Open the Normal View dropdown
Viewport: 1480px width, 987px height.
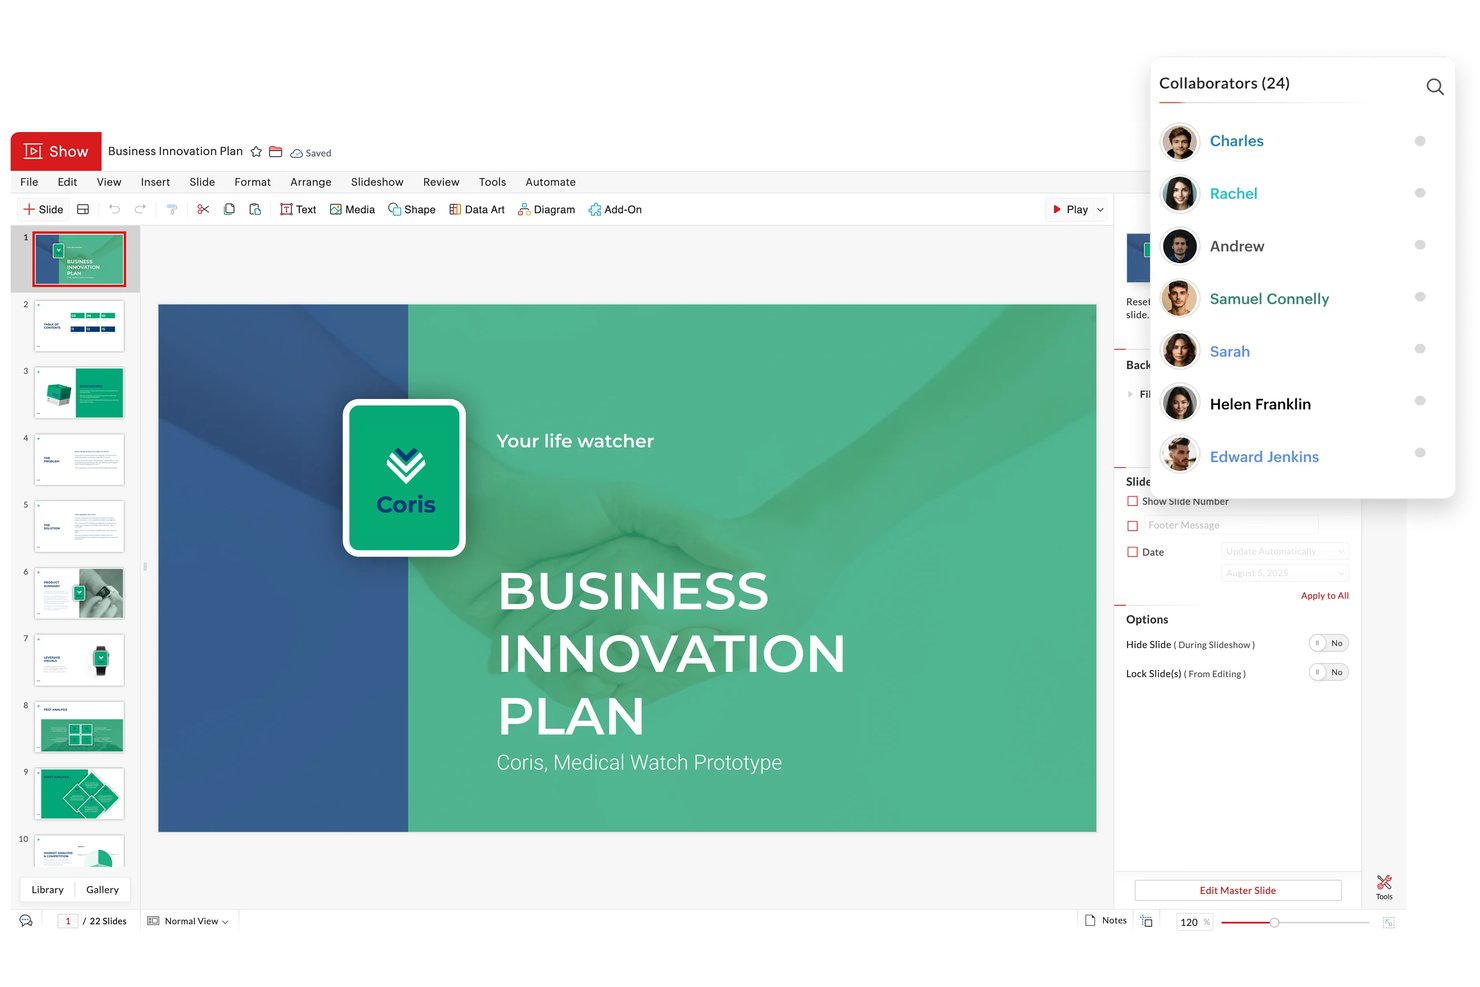click(x=188, y=921)
